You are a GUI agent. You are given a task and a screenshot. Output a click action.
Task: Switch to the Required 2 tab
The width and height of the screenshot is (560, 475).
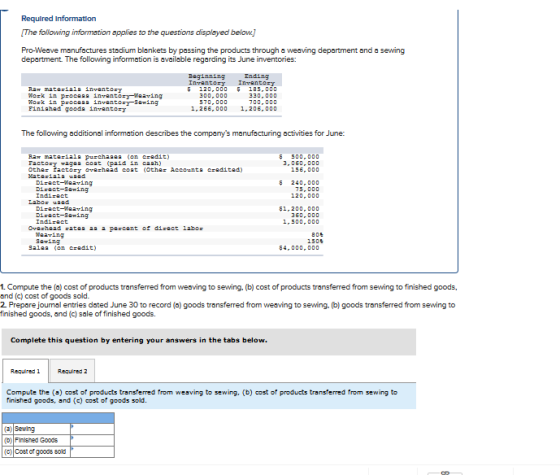(x=72, y=371)
